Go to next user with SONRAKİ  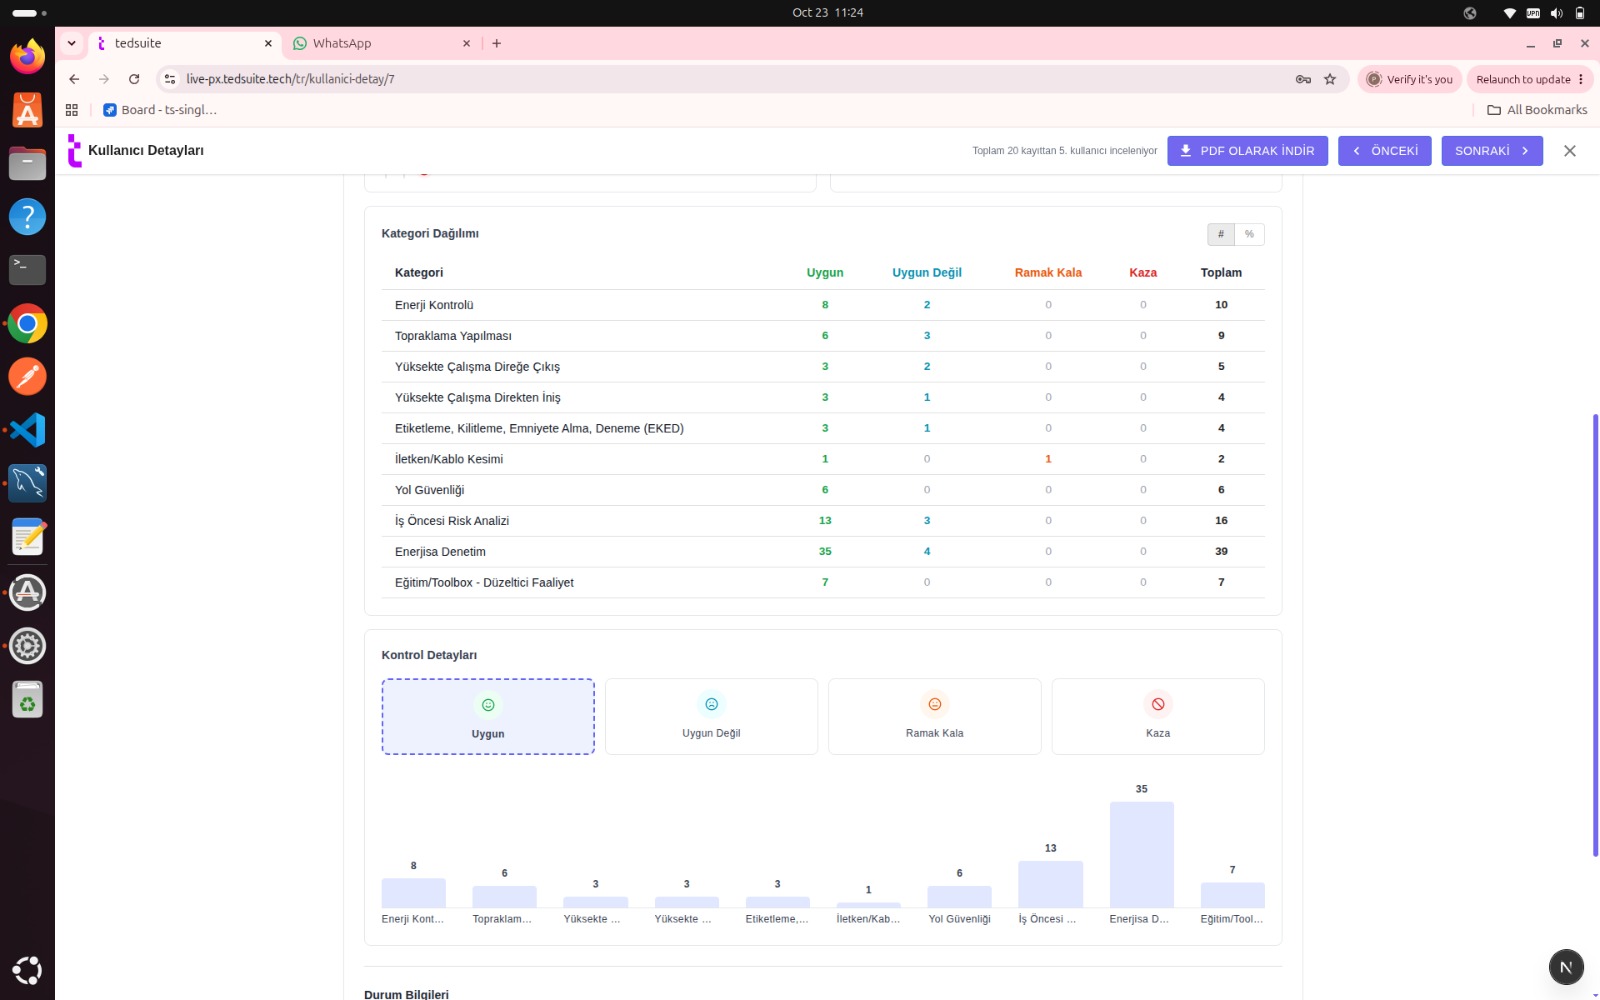click(x=1492, y=151)
